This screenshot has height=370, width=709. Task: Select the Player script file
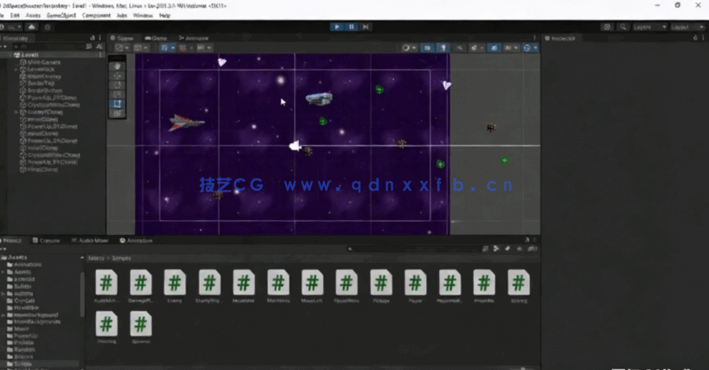click(415, 286)
